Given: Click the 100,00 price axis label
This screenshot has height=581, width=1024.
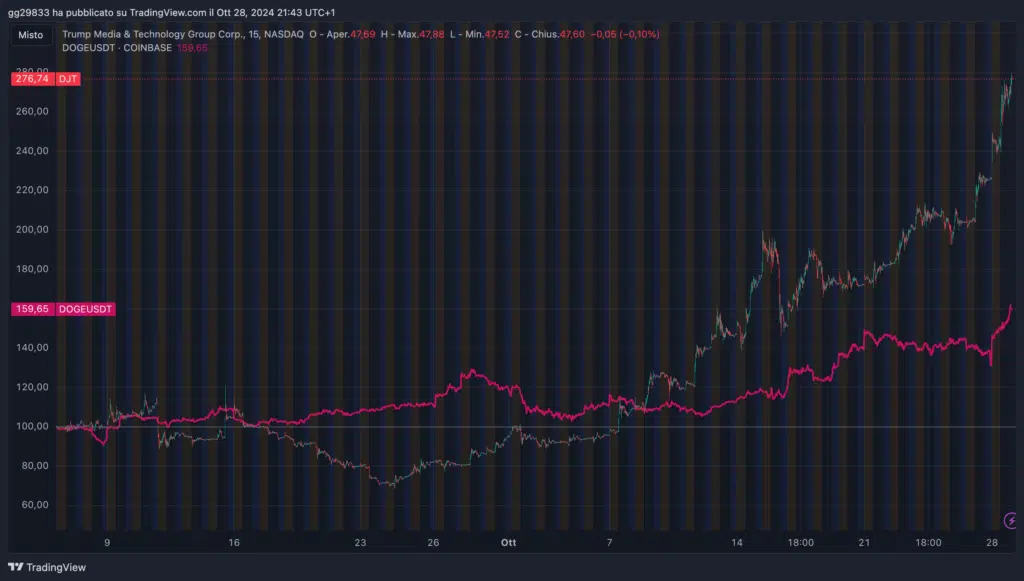Looking at the screenshot, I should (32, 426).
